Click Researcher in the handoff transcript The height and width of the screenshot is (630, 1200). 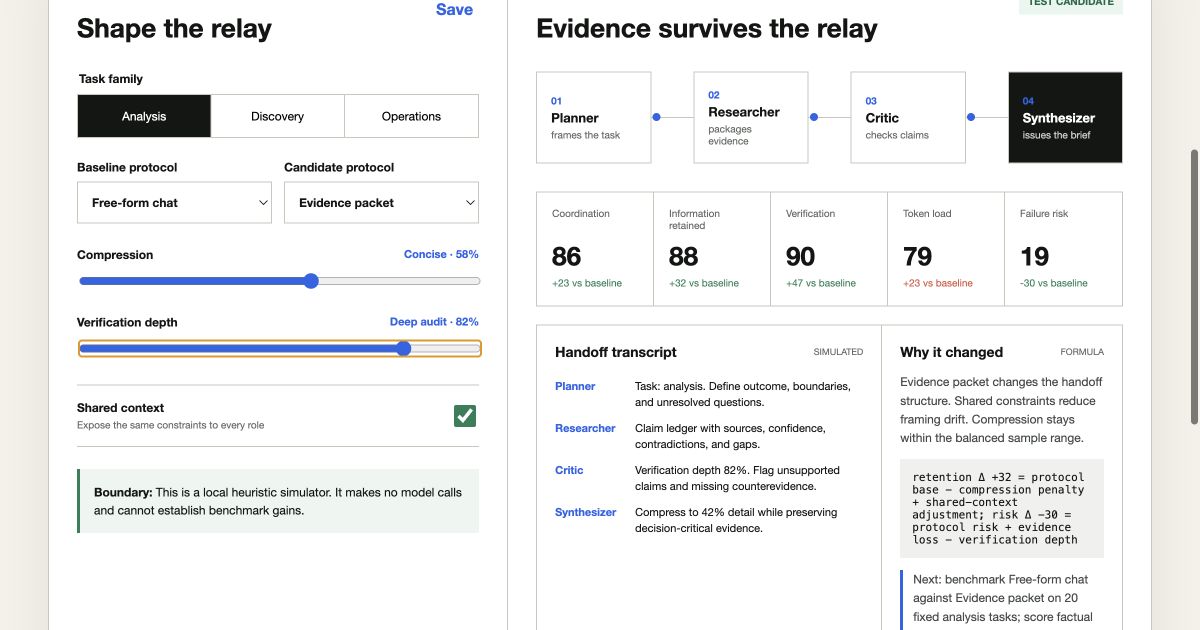pos(585,428)
